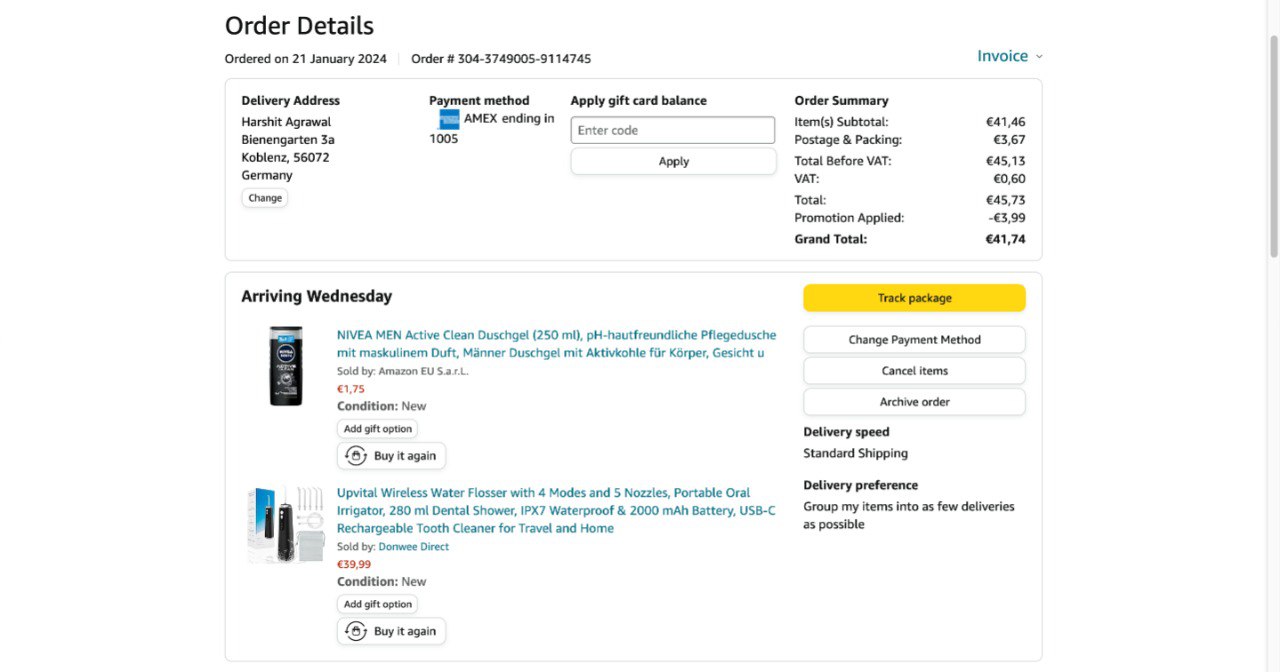
Task: Click the yellow Track package button
Action: 914,298
